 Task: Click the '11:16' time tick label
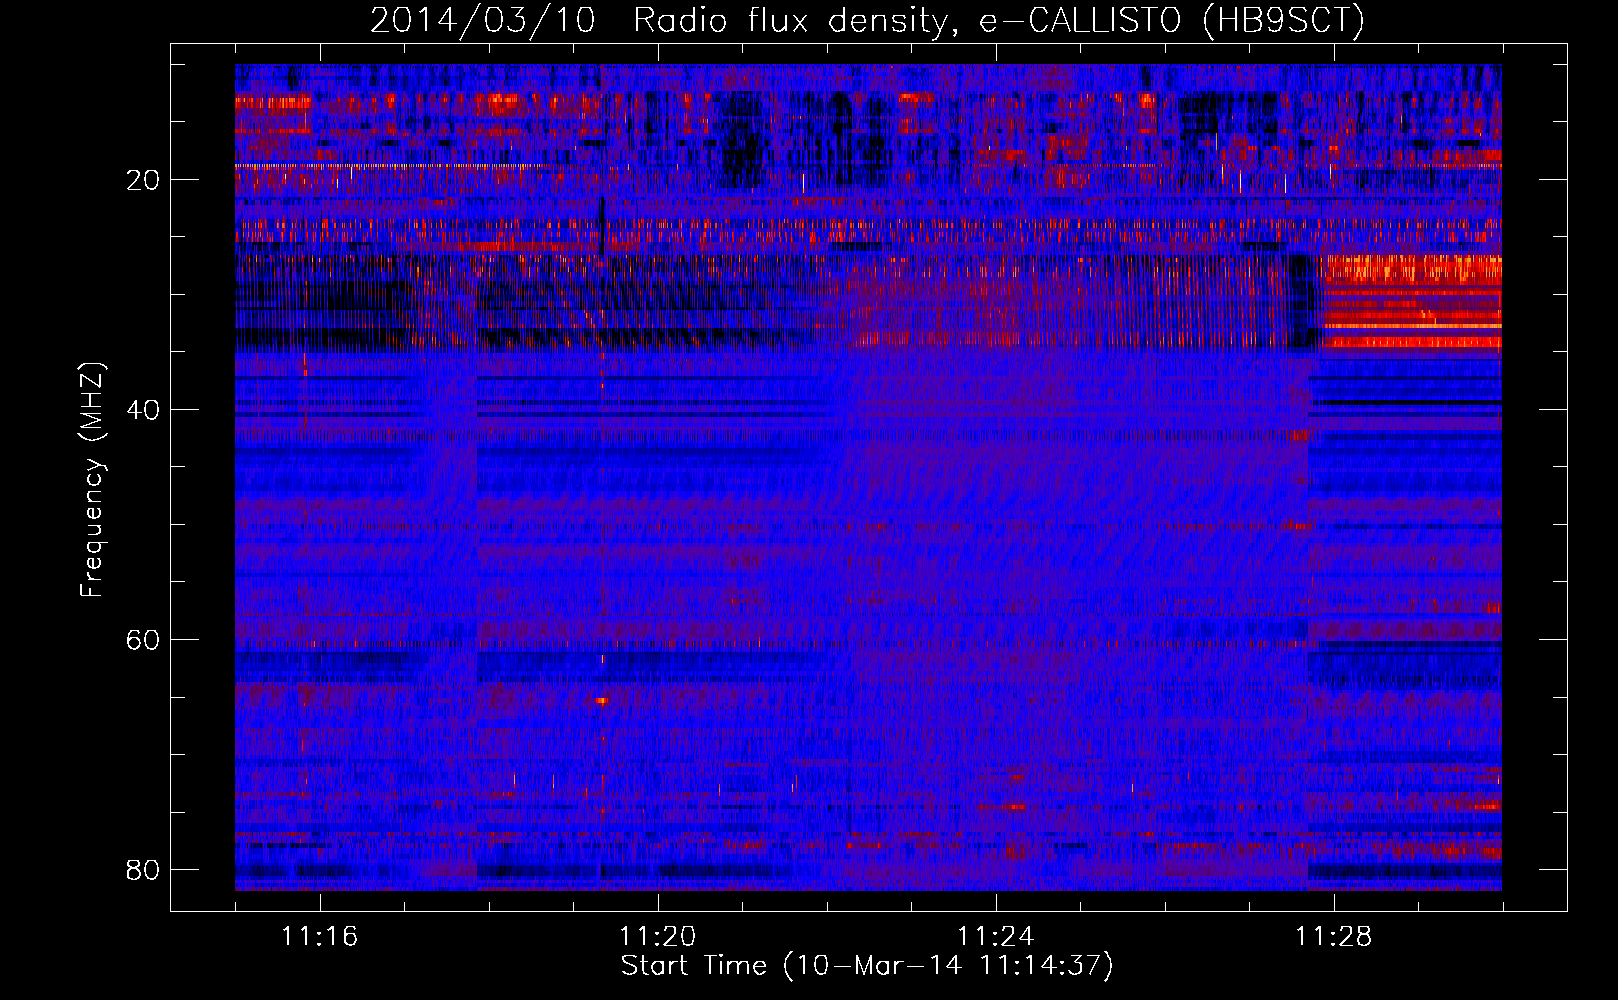(x=319, y=937)
